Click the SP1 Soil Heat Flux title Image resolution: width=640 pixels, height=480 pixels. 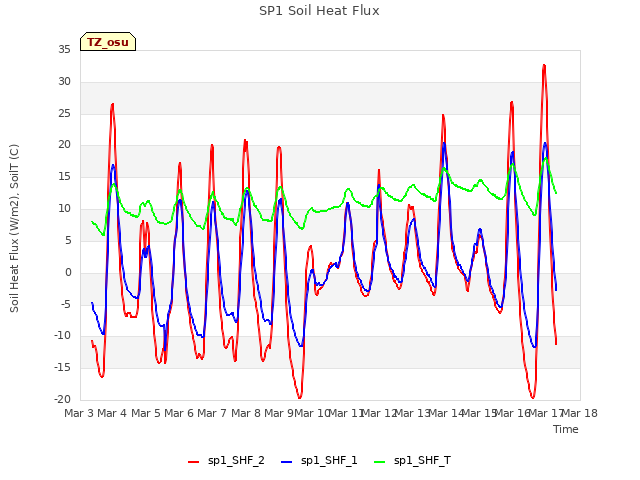tap(319, 11)
